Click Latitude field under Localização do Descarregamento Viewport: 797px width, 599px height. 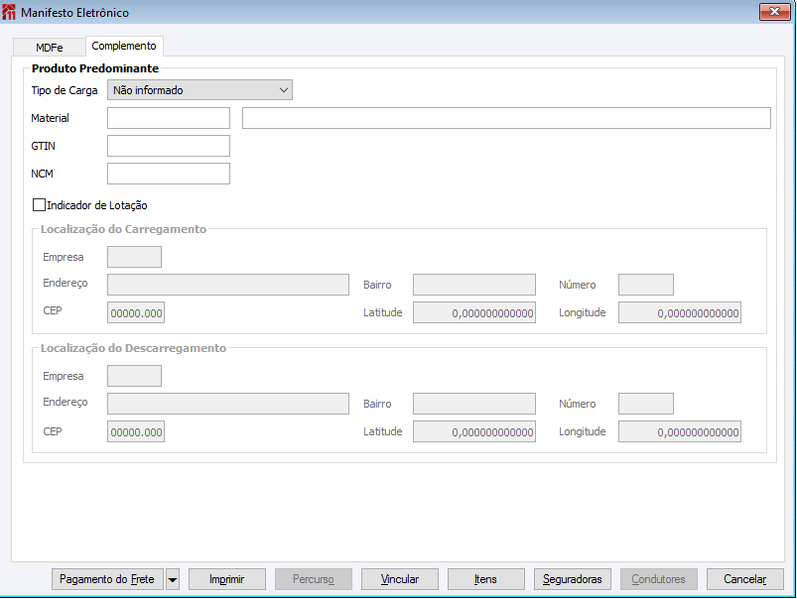(x=474, y=432)
